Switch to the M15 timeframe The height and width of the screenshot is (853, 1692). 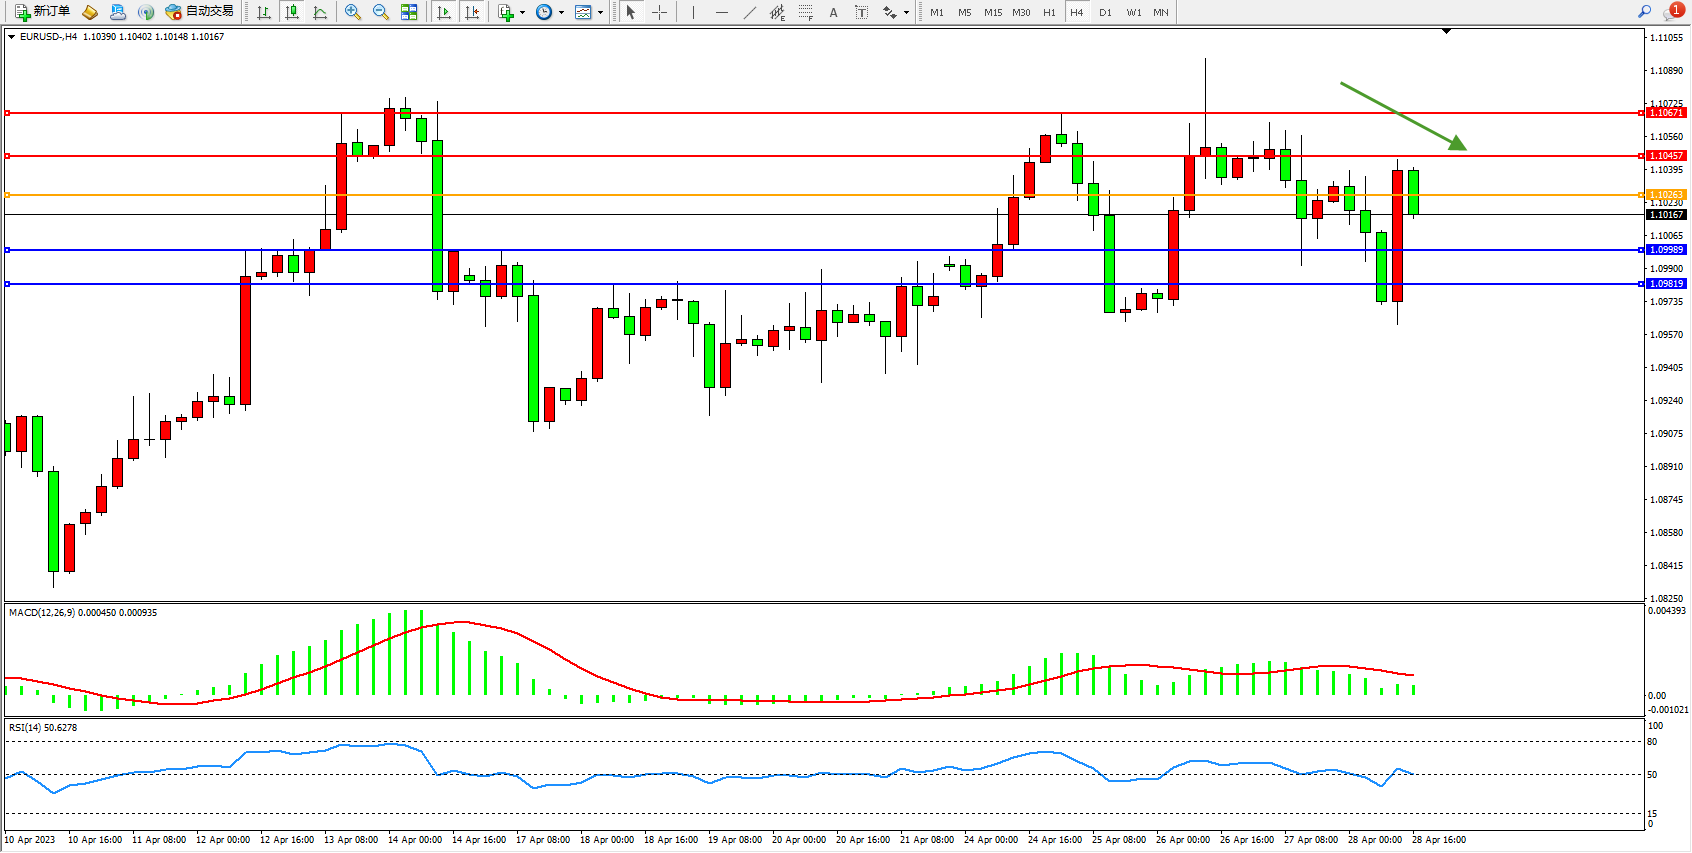point(992,12)
